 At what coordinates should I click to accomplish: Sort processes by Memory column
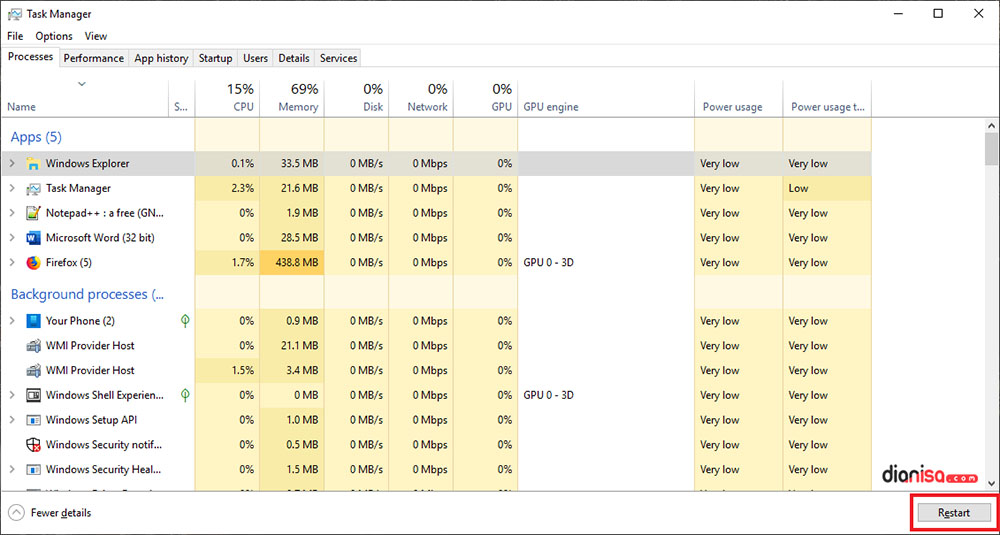point(297,98)
